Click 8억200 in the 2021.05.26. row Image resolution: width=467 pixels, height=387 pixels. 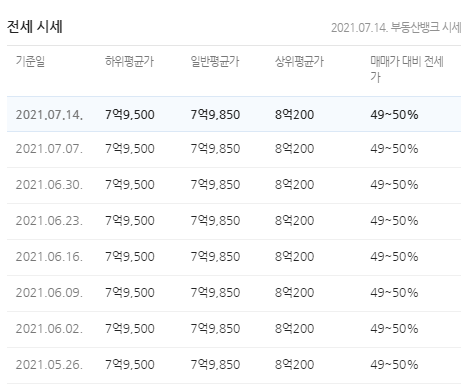(x=294, y=365)
